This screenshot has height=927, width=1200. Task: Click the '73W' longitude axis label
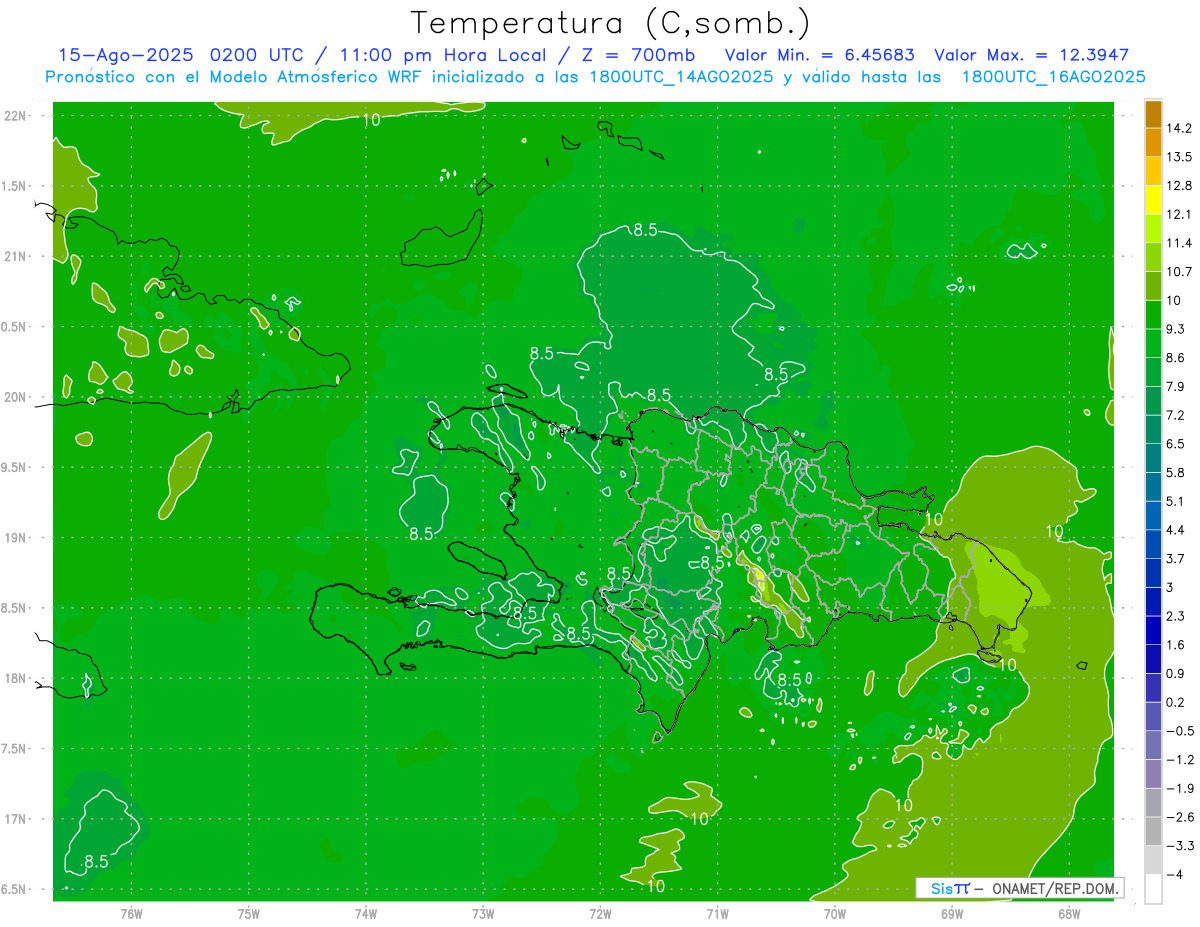483,913
